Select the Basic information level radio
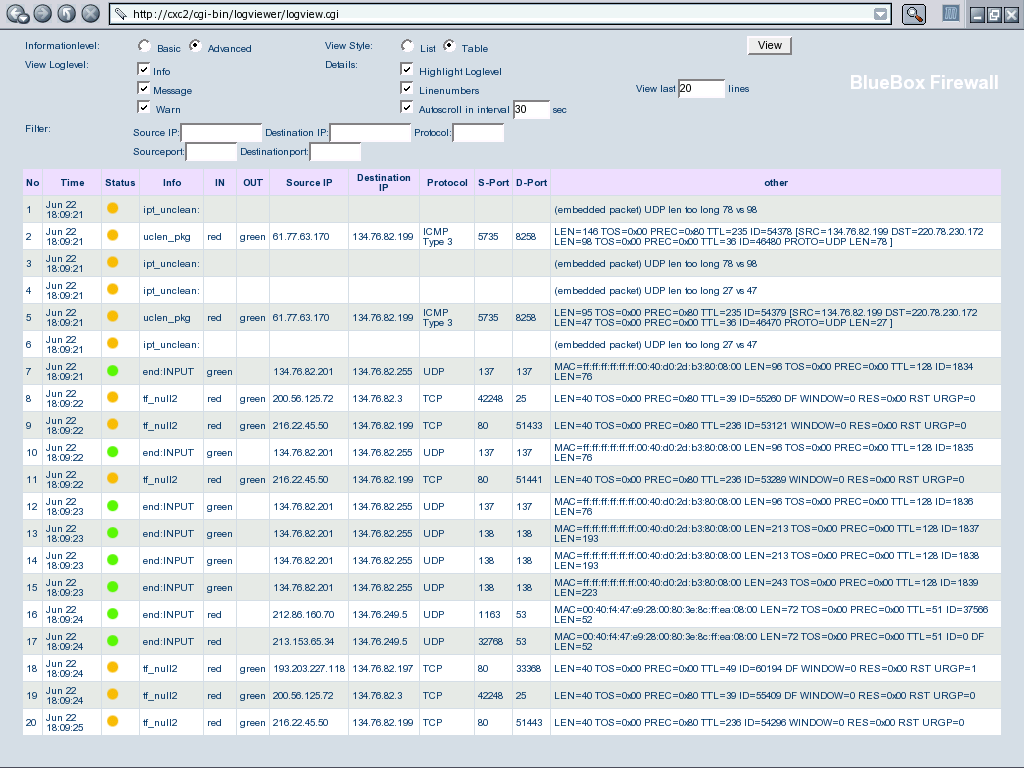Viewport: 1024px width, 768px height. (145, 46)
